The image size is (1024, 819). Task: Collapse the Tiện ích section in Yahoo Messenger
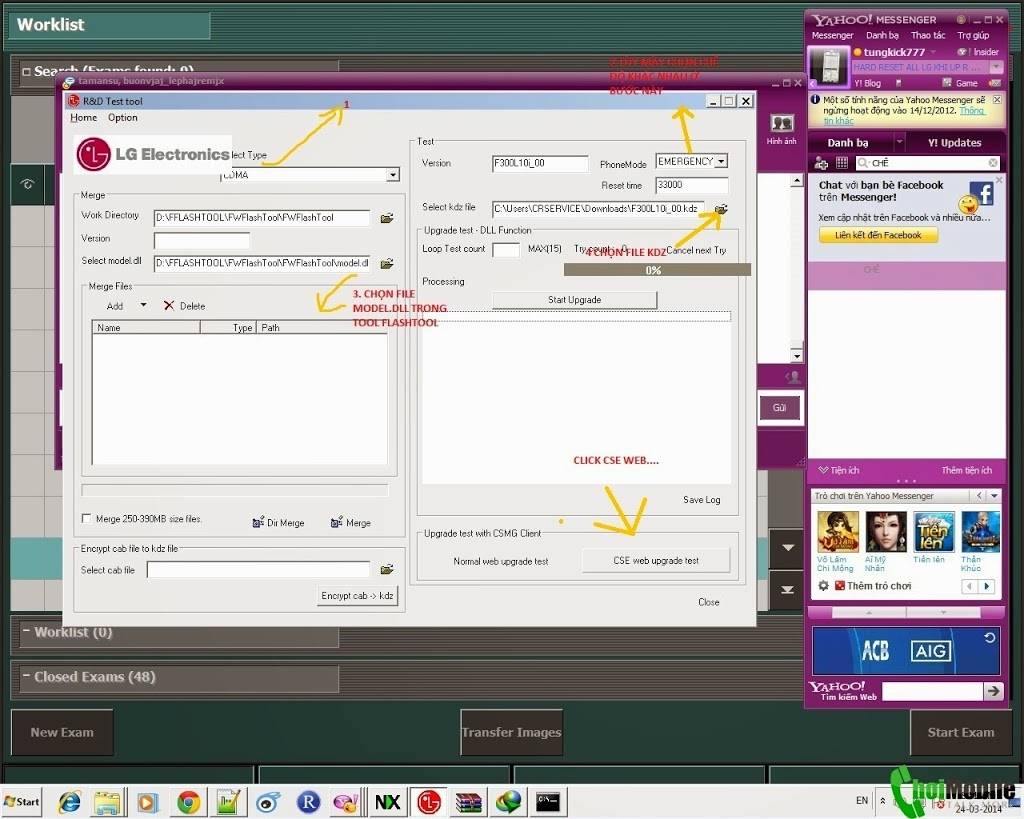(824, 470)
